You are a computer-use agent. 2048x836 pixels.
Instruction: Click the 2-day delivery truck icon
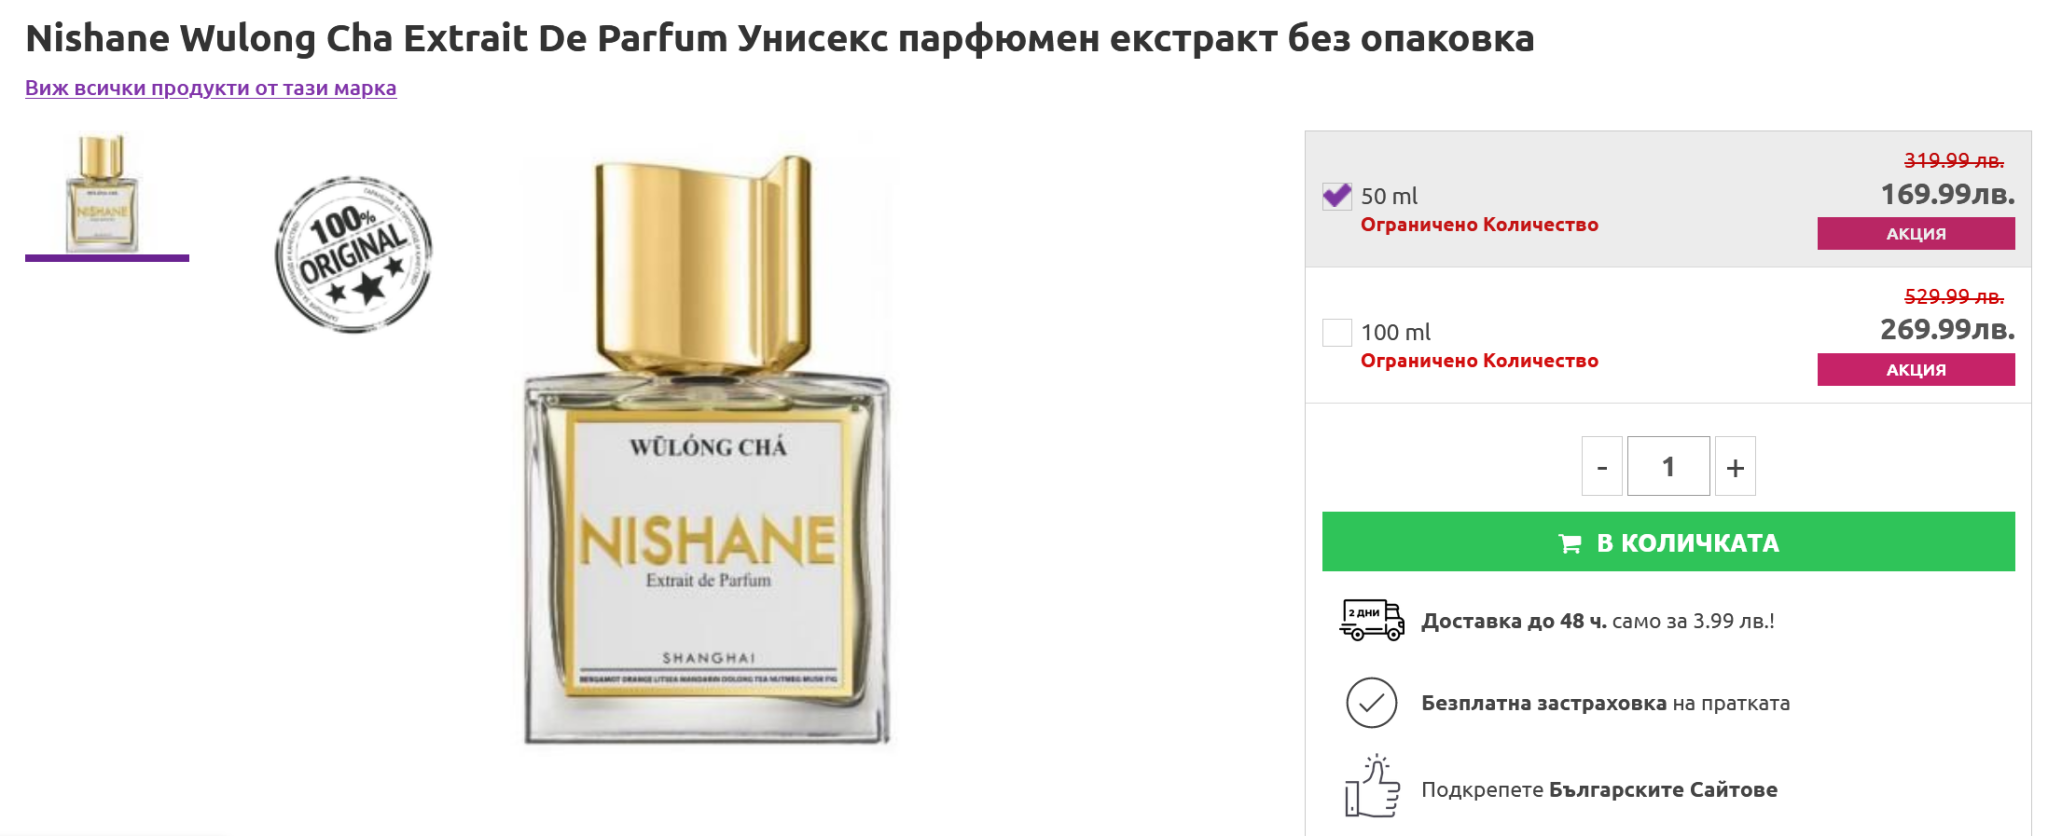coord(1371,620)
